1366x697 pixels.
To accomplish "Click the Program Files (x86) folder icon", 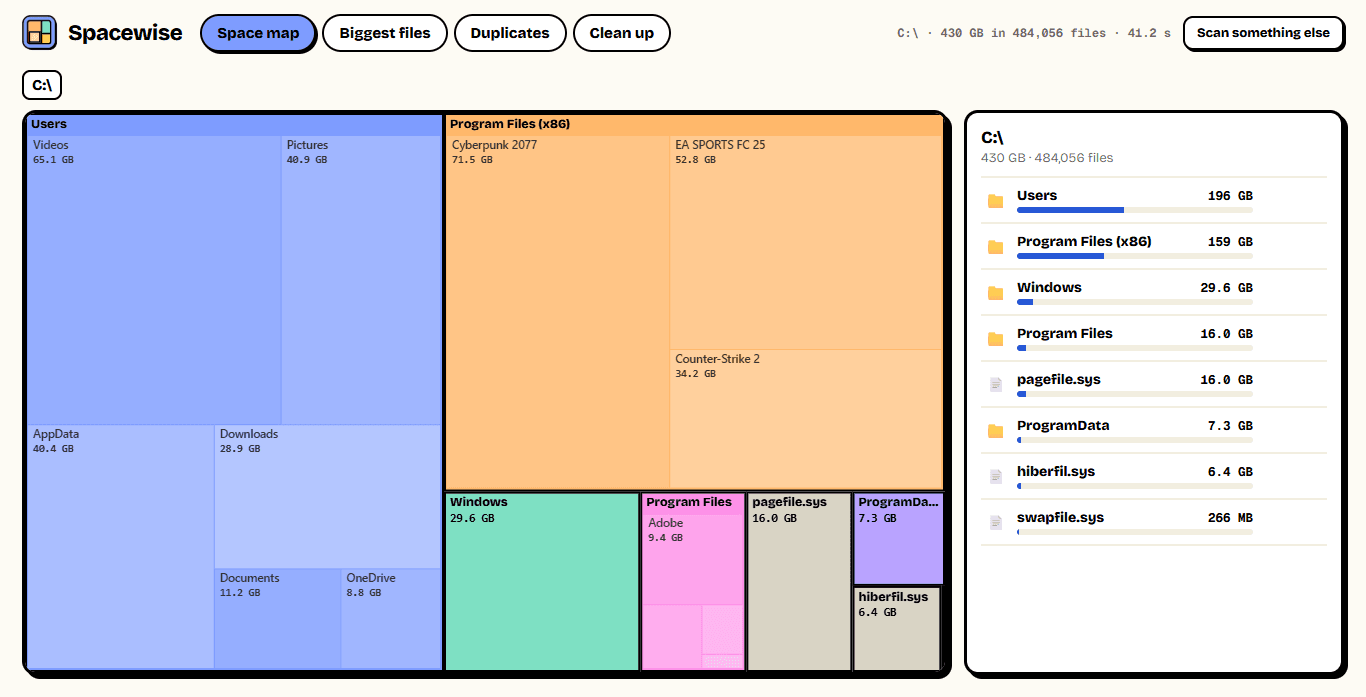I will 995,247.
